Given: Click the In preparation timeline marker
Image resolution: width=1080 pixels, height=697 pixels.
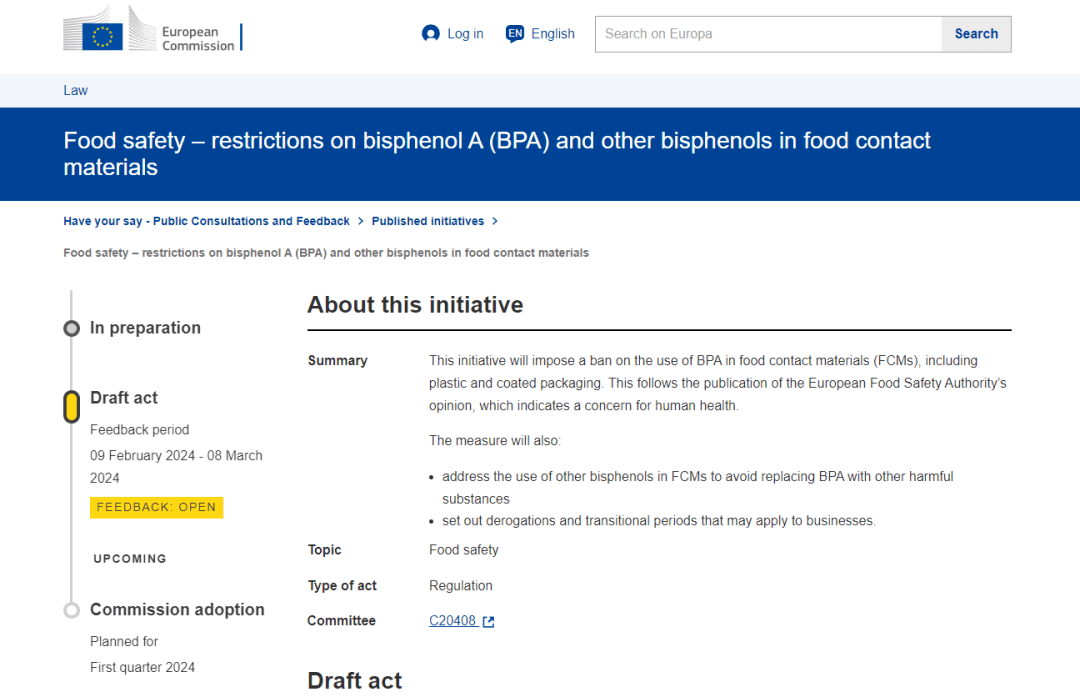Looking at the screenshot, I should tap(71, 328).
